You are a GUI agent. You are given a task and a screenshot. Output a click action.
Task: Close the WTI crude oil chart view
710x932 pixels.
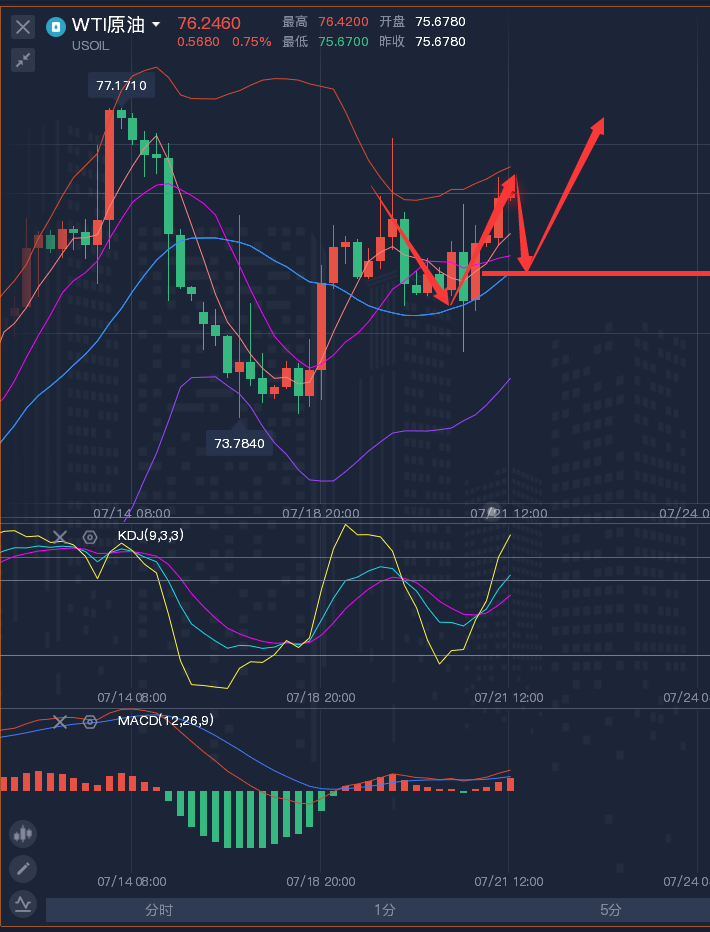(23, 27)
